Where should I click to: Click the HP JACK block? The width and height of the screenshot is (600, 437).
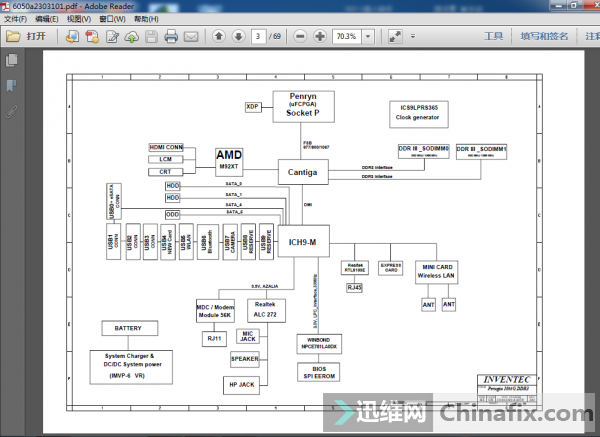tap(241, 385)
